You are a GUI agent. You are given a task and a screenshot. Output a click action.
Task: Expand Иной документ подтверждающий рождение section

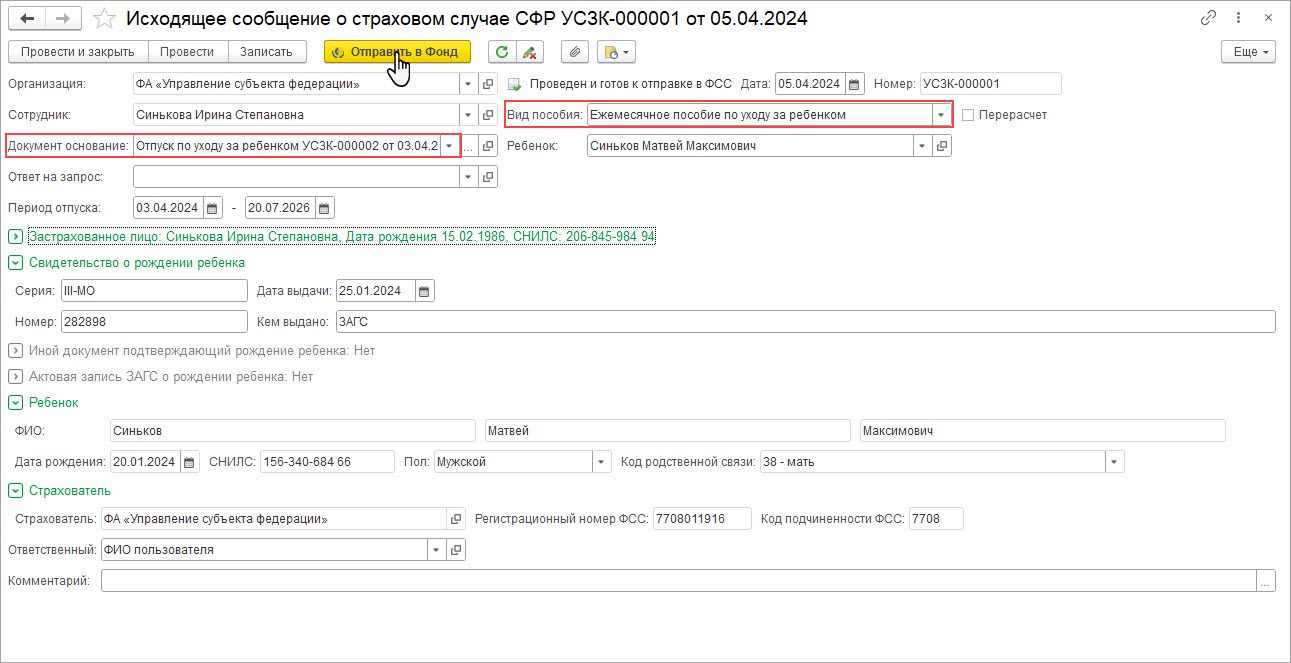[16, 351]
